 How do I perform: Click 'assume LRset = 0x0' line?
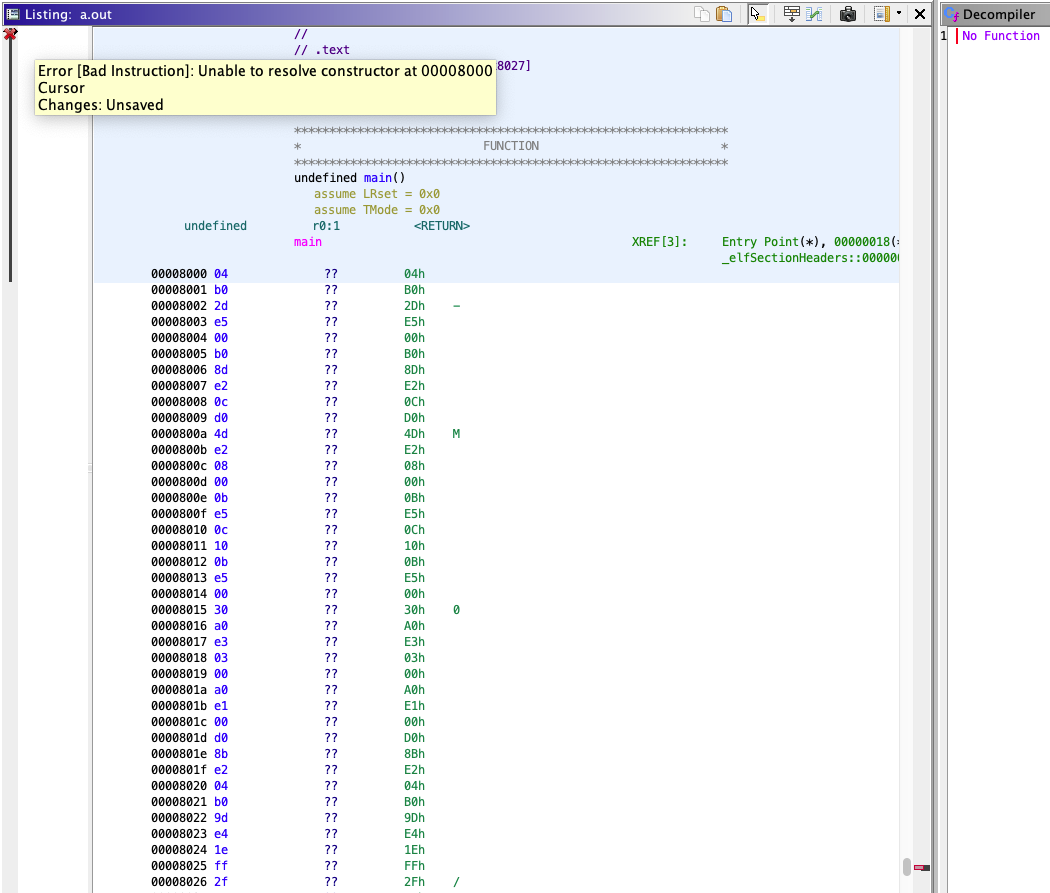click(x=377, y=193)
